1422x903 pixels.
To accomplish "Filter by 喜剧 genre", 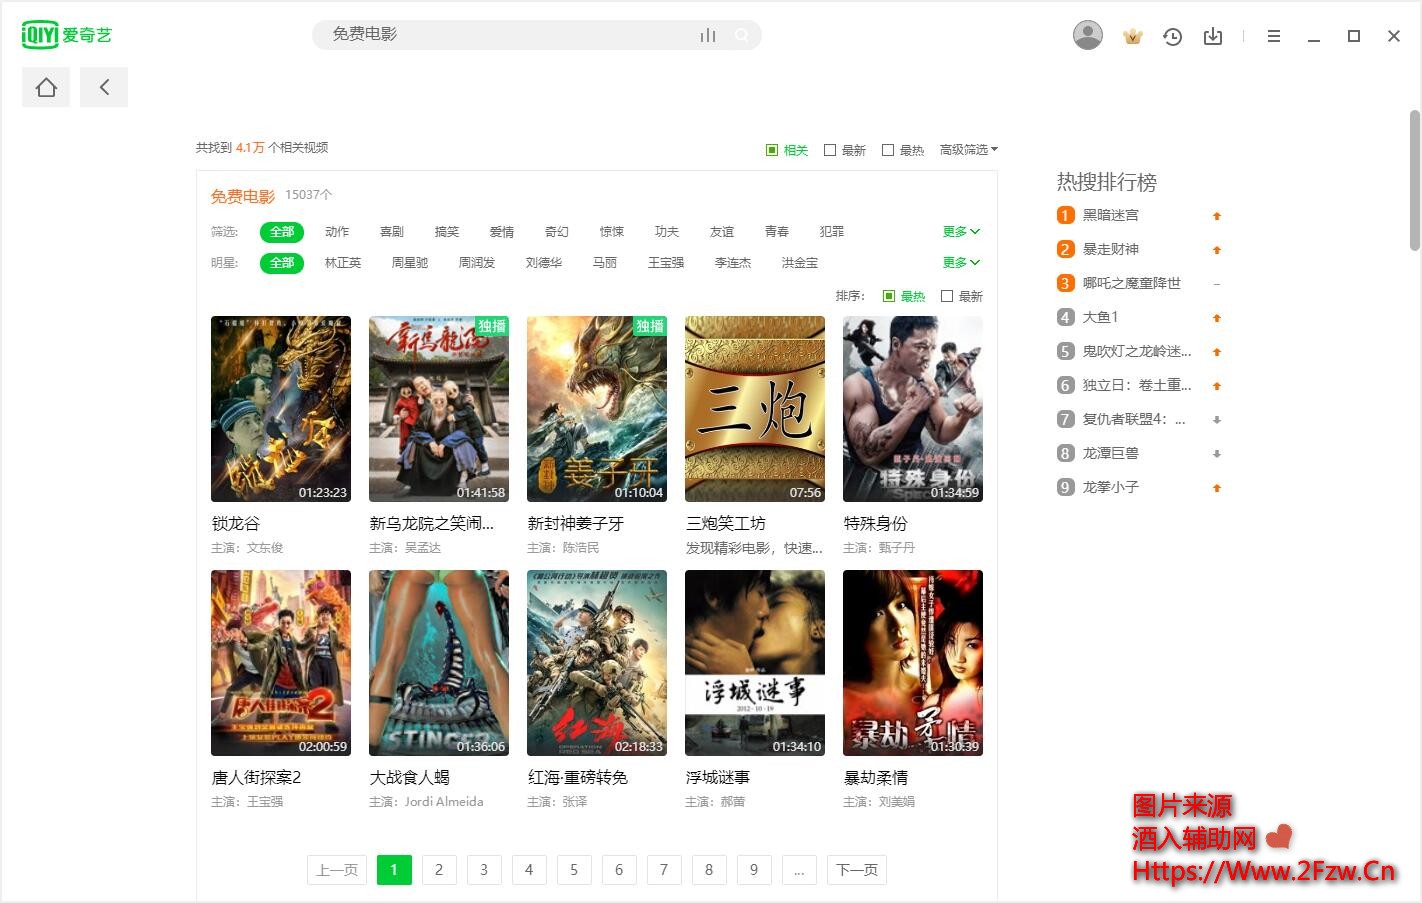I will coord(392,231).
